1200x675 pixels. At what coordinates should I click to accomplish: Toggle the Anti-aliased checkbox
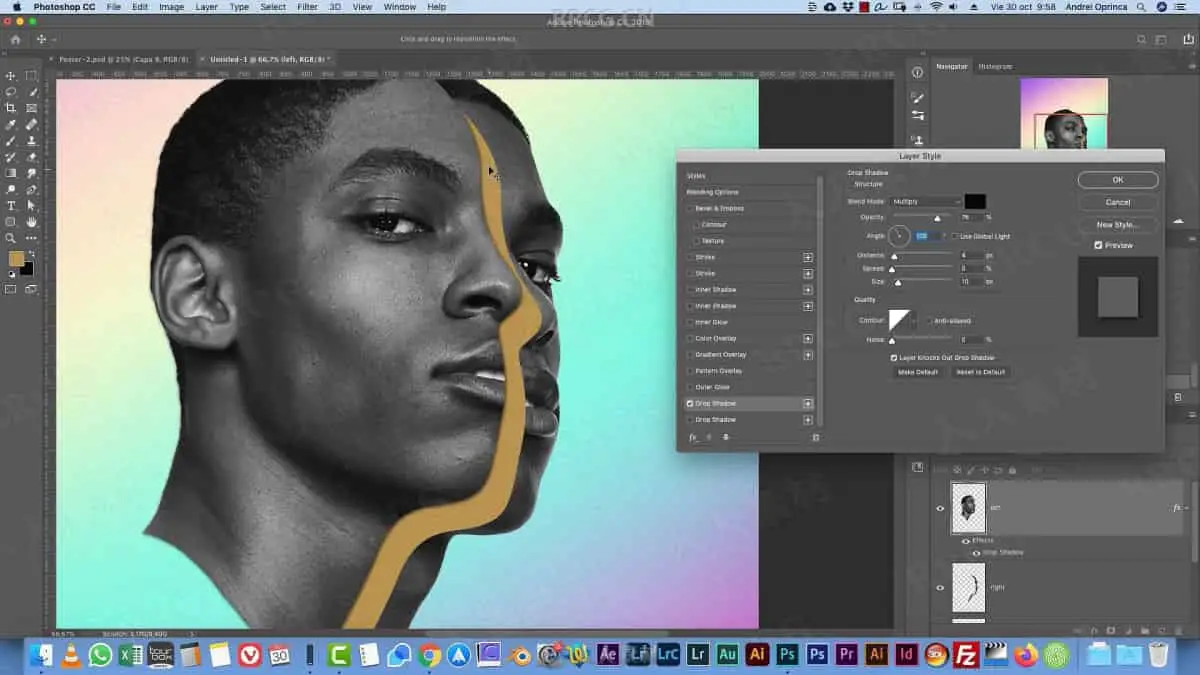(x=927, y=321)
